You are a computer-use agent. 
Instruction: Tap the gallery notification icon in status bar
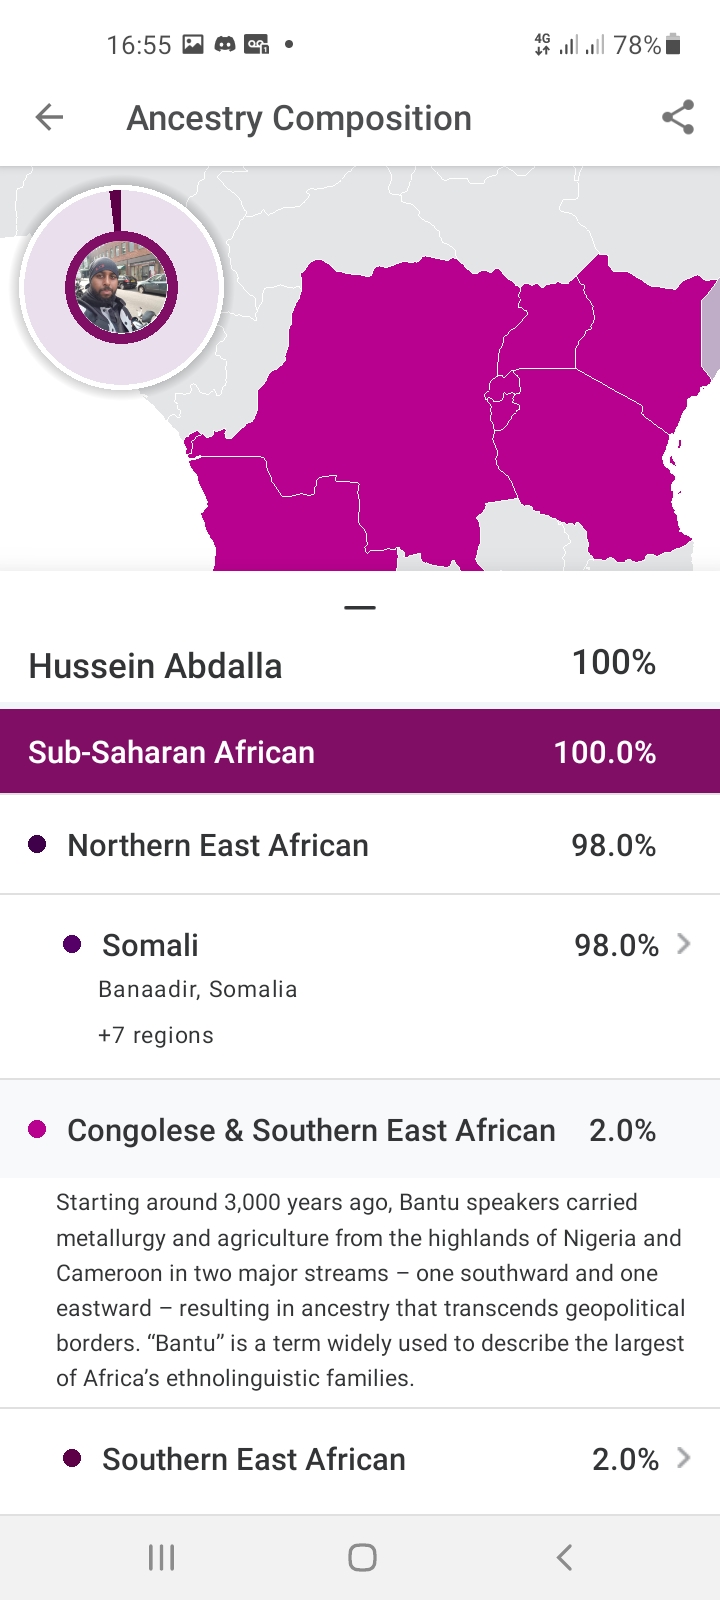point(193,44)
